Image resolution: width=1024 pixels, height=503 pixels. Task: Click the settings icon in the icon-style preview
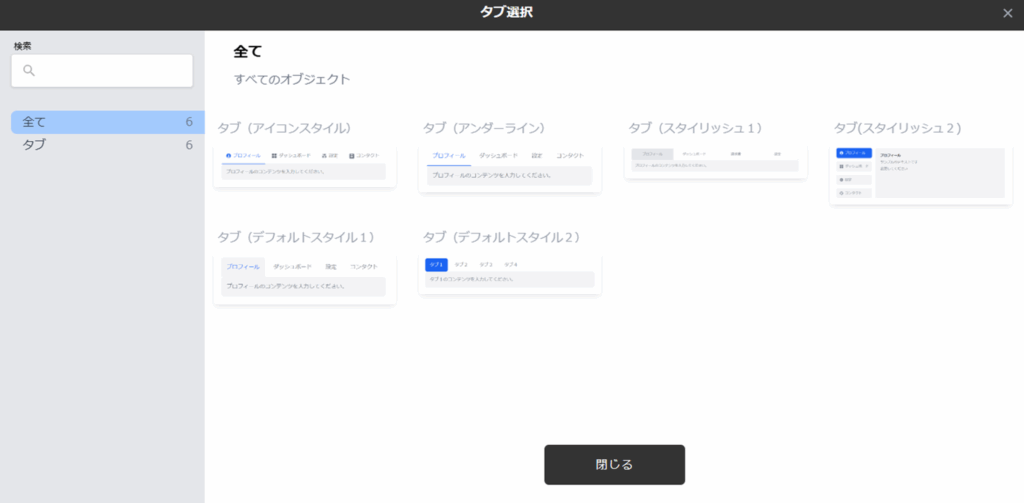pyautogui.click(x=325, y=156)
